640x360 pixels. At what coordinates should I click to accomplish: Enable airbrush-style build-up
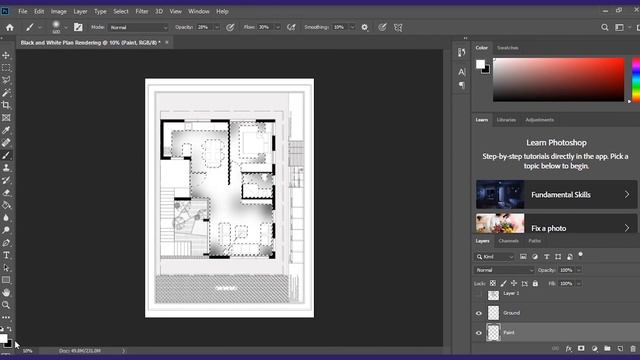coord(291,27)
